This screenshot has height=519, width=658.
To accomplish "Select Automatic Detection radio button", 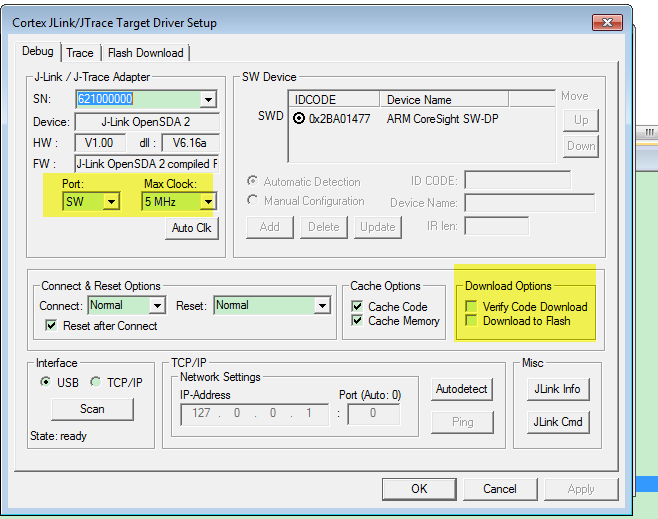I will click(253, 181).
